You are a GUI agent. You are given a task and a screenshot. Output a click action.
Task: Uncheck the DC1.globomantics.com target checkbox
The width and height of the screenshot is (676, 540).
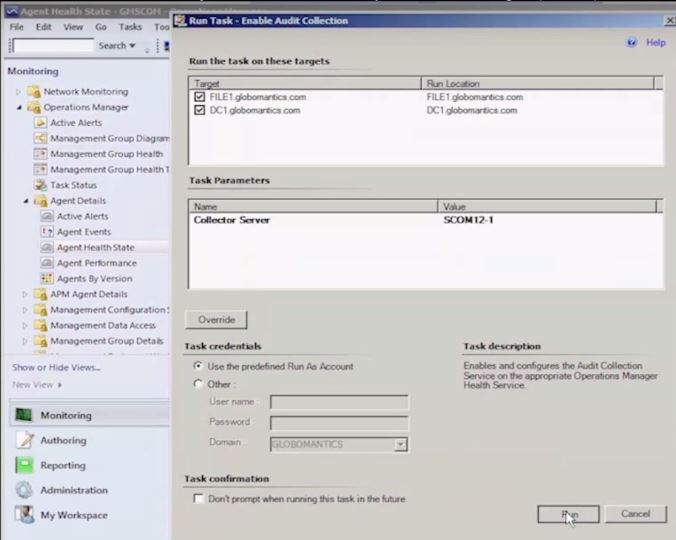[x=200, y=111]
